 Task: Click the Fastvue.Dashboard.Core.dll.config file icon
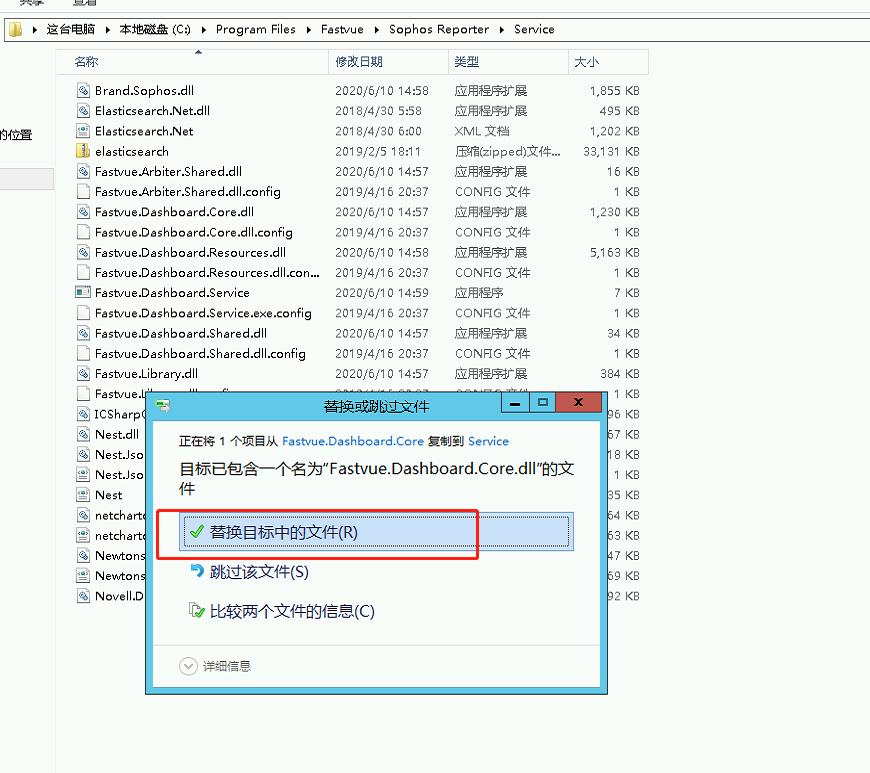click(x=83, y=232)
